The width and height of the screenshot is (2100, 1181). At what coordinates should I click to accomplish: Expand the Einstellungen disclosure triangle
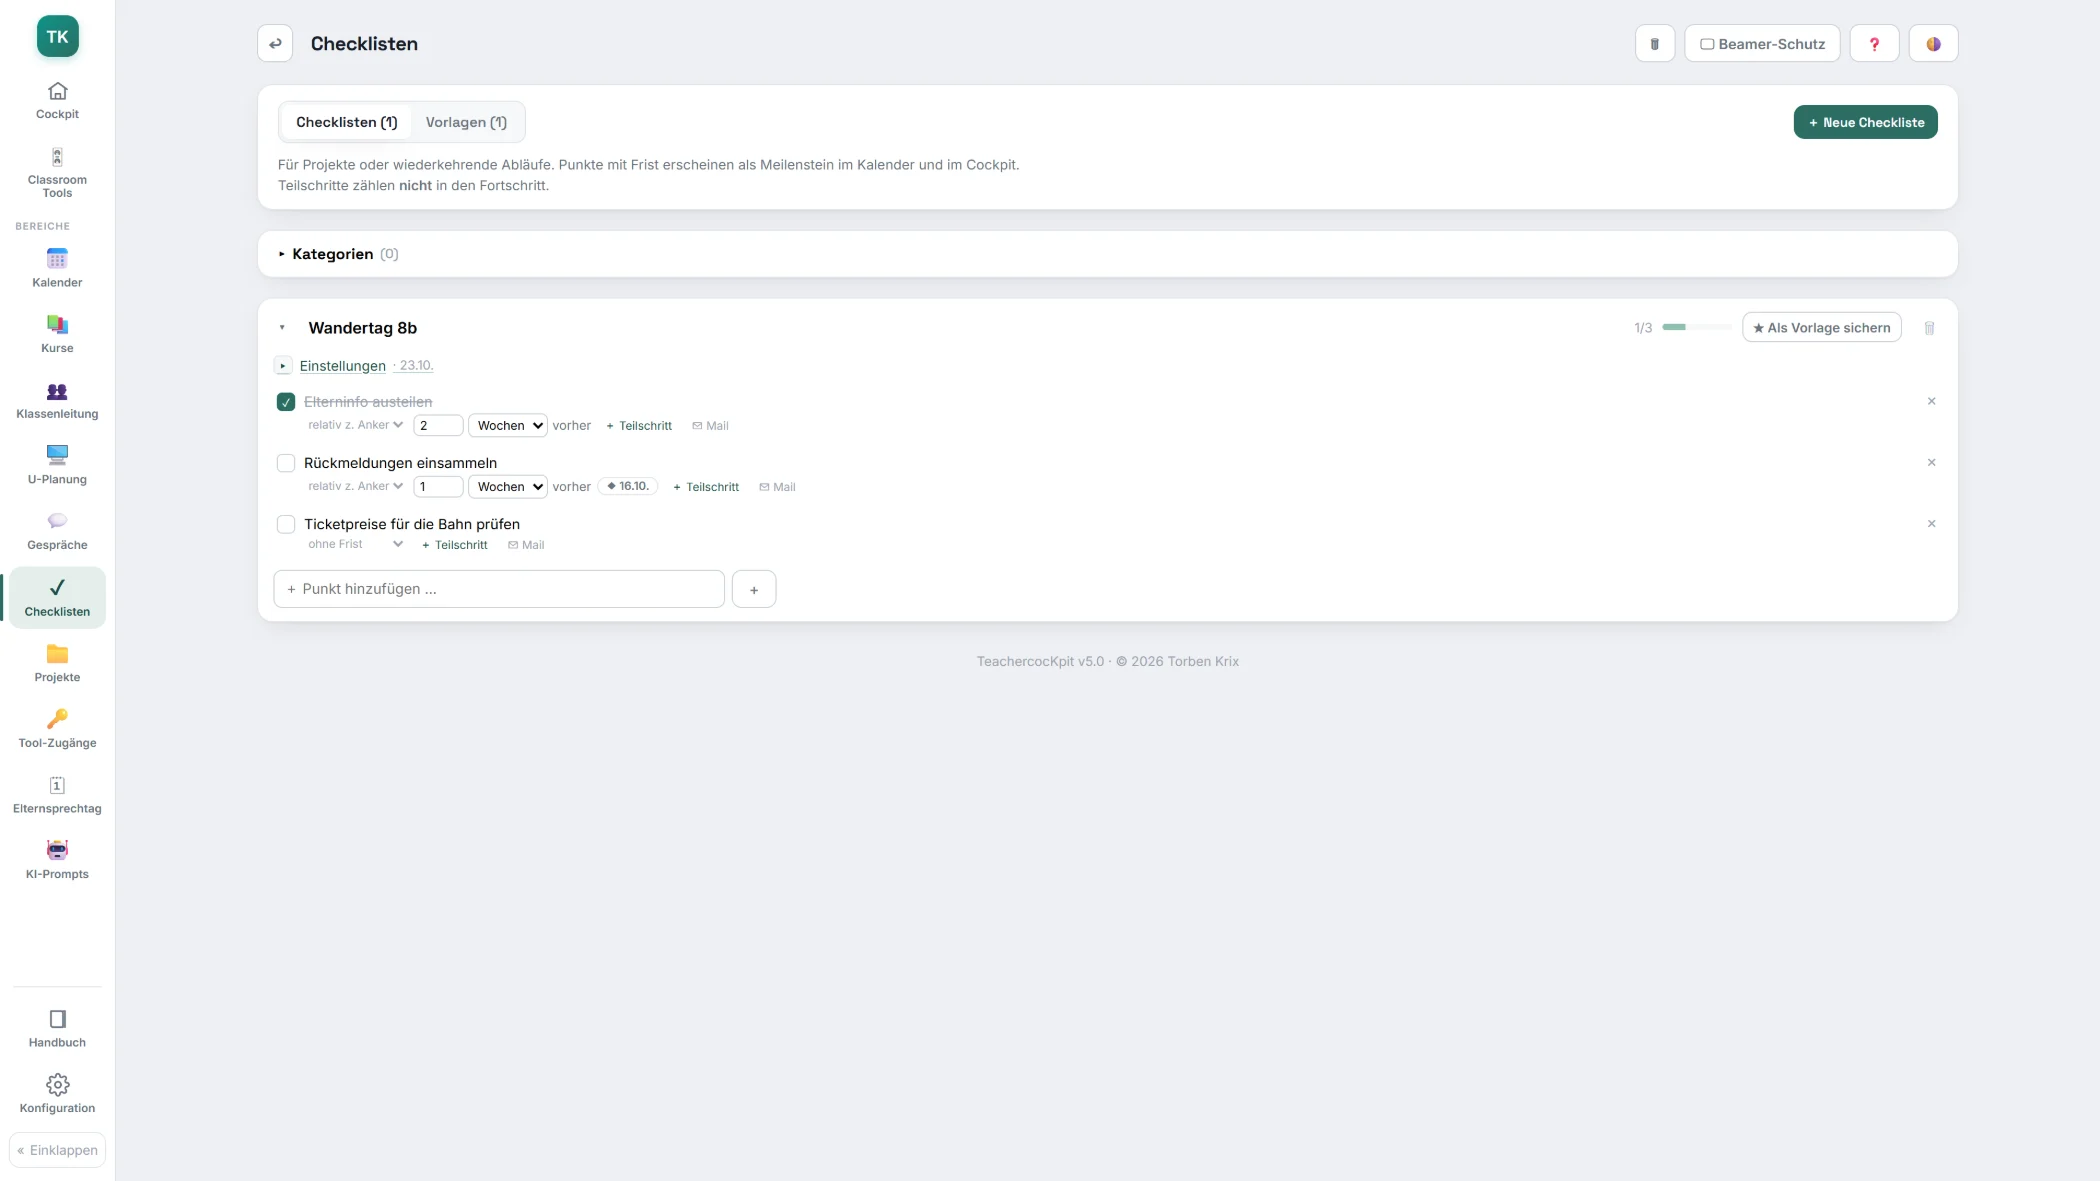point(283,366)
